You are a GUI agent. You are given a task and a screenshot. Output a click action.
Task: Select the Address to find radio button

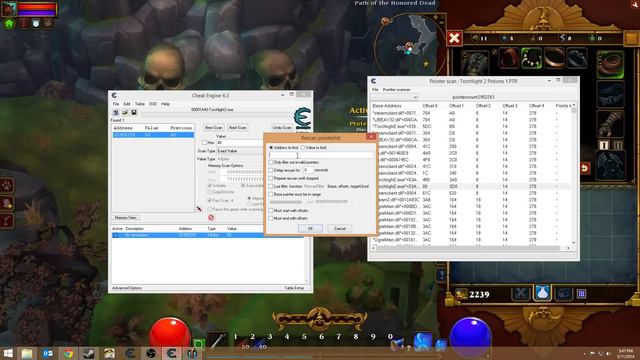click(x=271, y=147)
